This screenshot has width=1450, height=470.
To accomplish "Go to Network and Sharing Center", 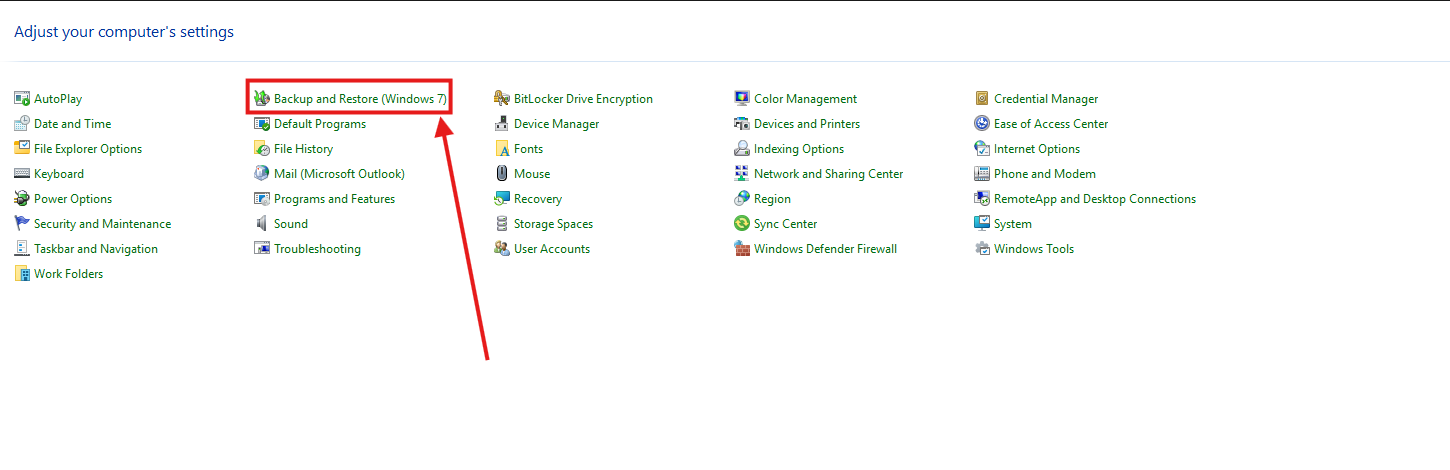I will [x=828, y=174].
